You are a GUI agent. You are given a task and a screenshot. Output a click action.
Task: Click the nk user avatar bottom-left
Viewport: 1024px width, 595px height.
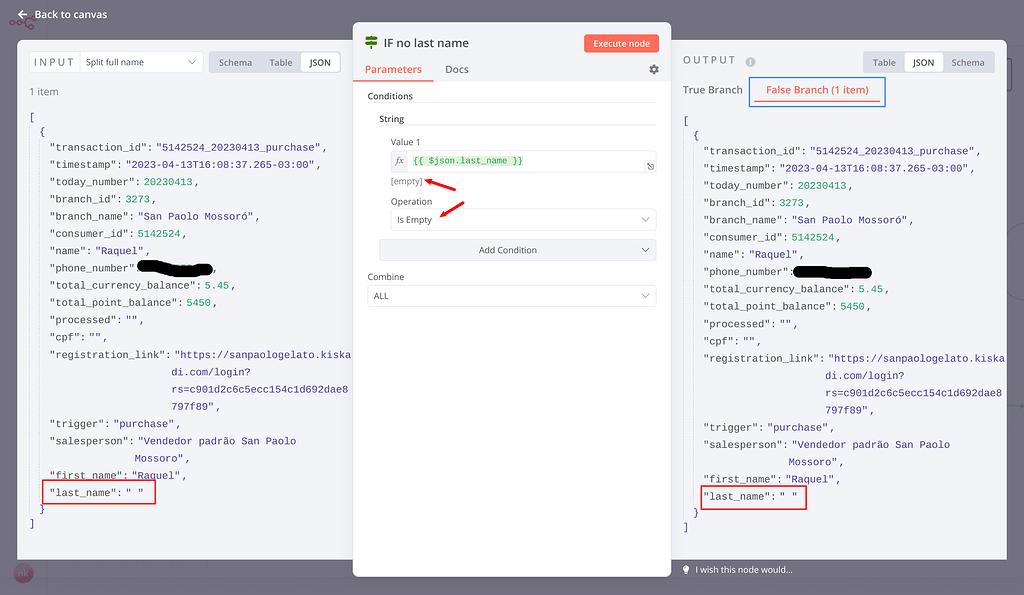pos(22,572)
